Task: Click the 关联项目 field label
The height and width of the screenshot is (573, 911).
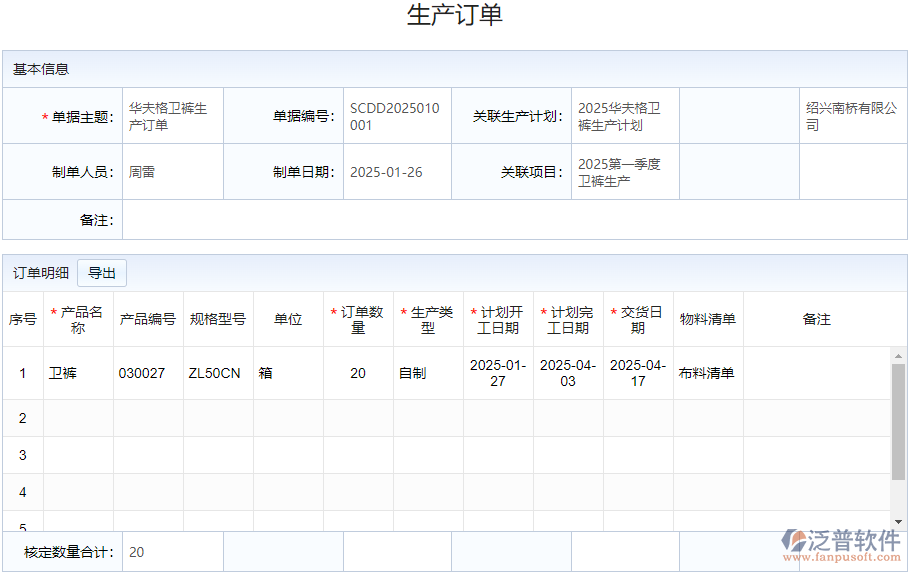Action: pos(532,172)
